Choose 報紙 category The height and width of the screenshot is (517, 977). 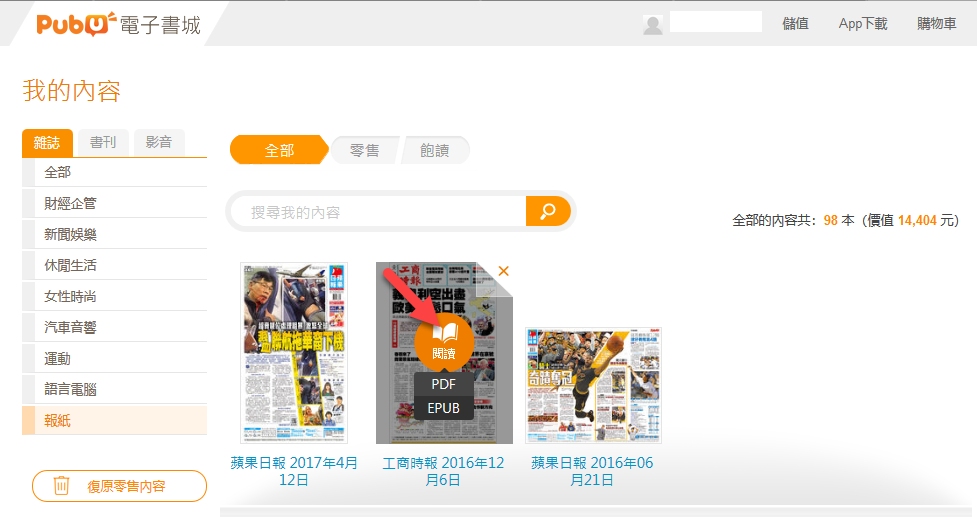click(x=115, y=420)
